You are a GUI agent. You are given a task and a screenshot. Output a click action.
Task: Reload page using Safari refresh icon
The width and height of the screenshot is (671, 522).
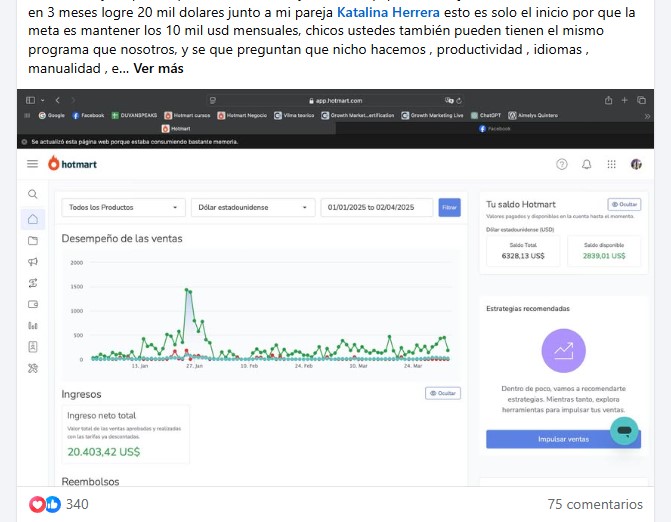point(459,101)
